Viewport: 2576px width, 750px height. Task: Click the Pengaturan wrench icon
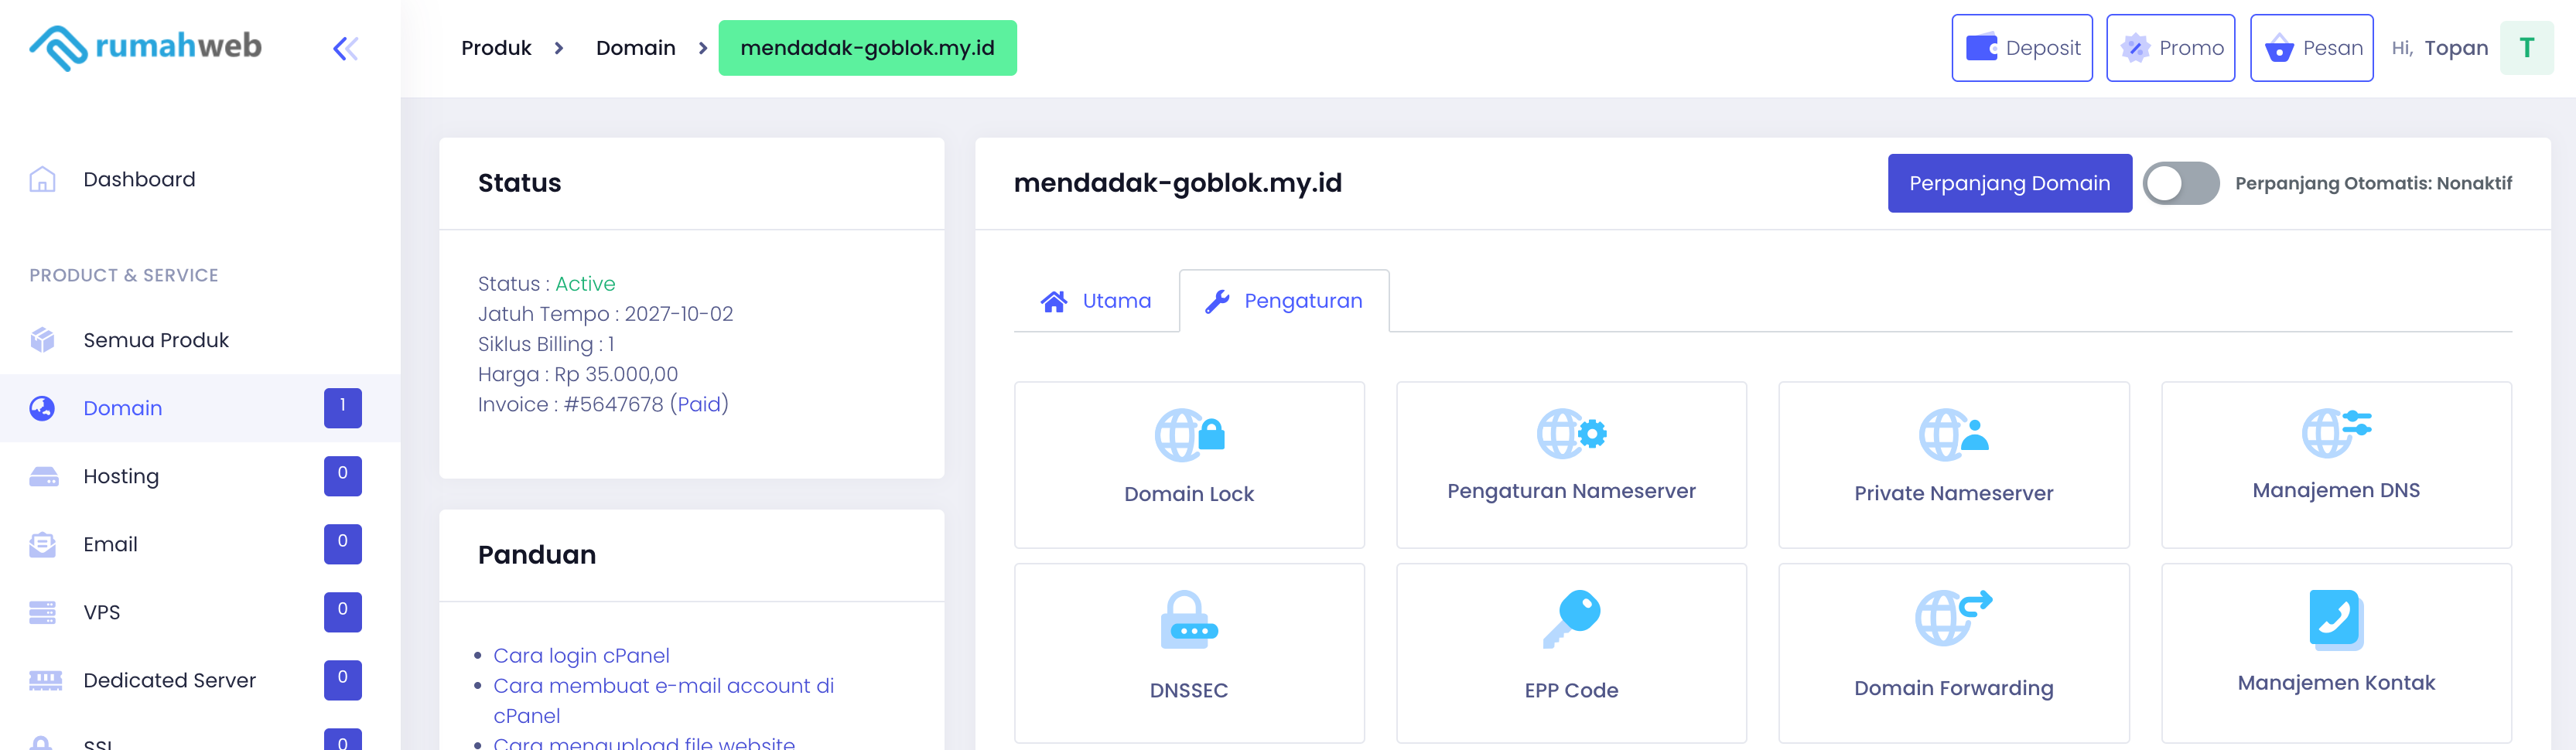coord(1217,301)
